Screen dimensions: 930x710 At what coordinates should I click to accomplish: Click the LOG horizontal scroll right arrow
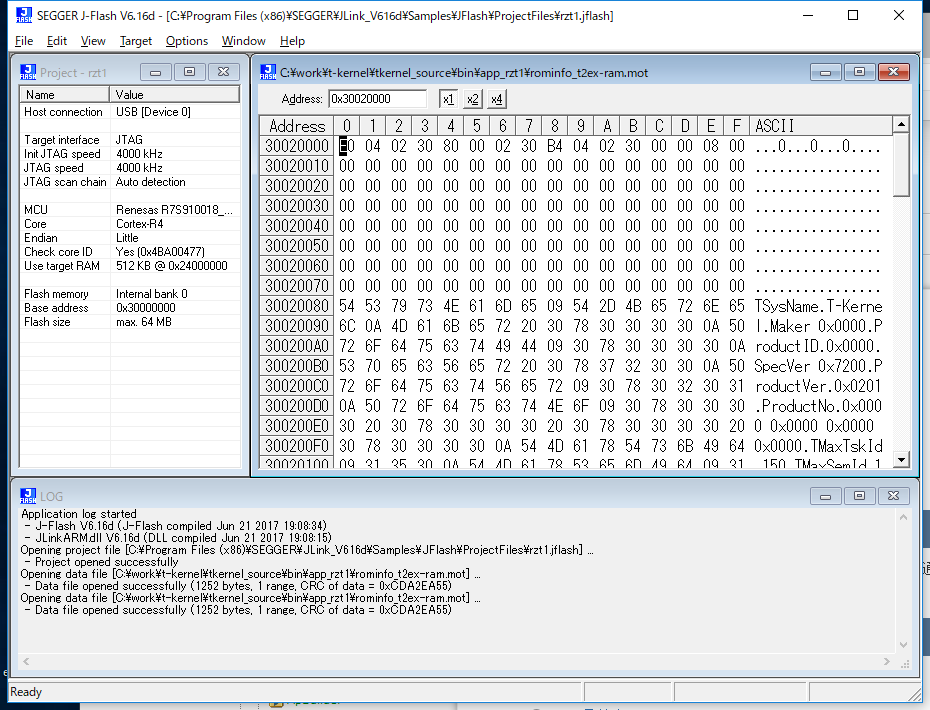pos(887,661)
